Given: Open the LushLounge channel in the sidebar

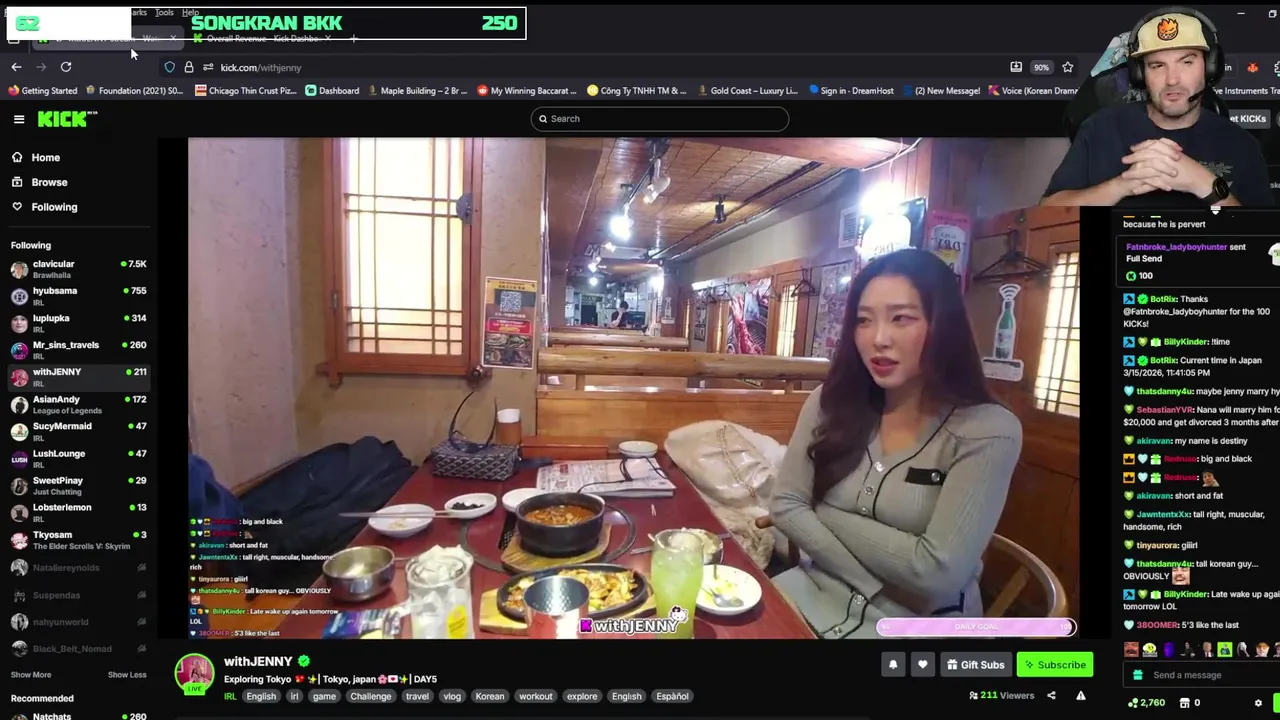Looking at the screenshot, I should point(78,458).
